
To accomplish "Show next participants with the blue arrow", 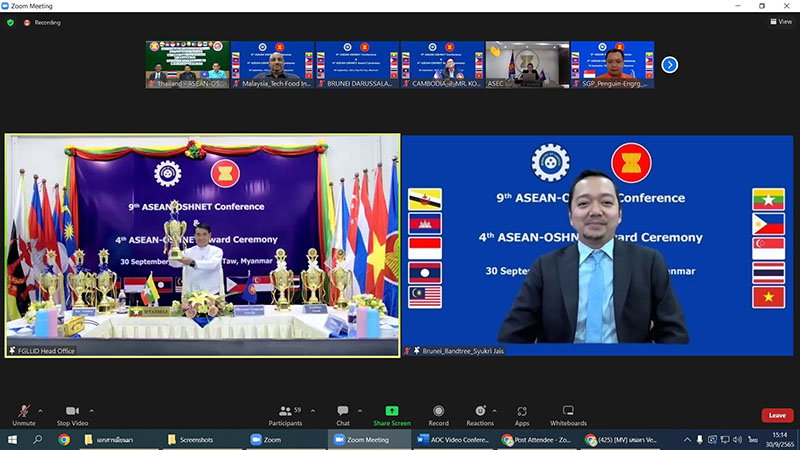I will 670,65.
